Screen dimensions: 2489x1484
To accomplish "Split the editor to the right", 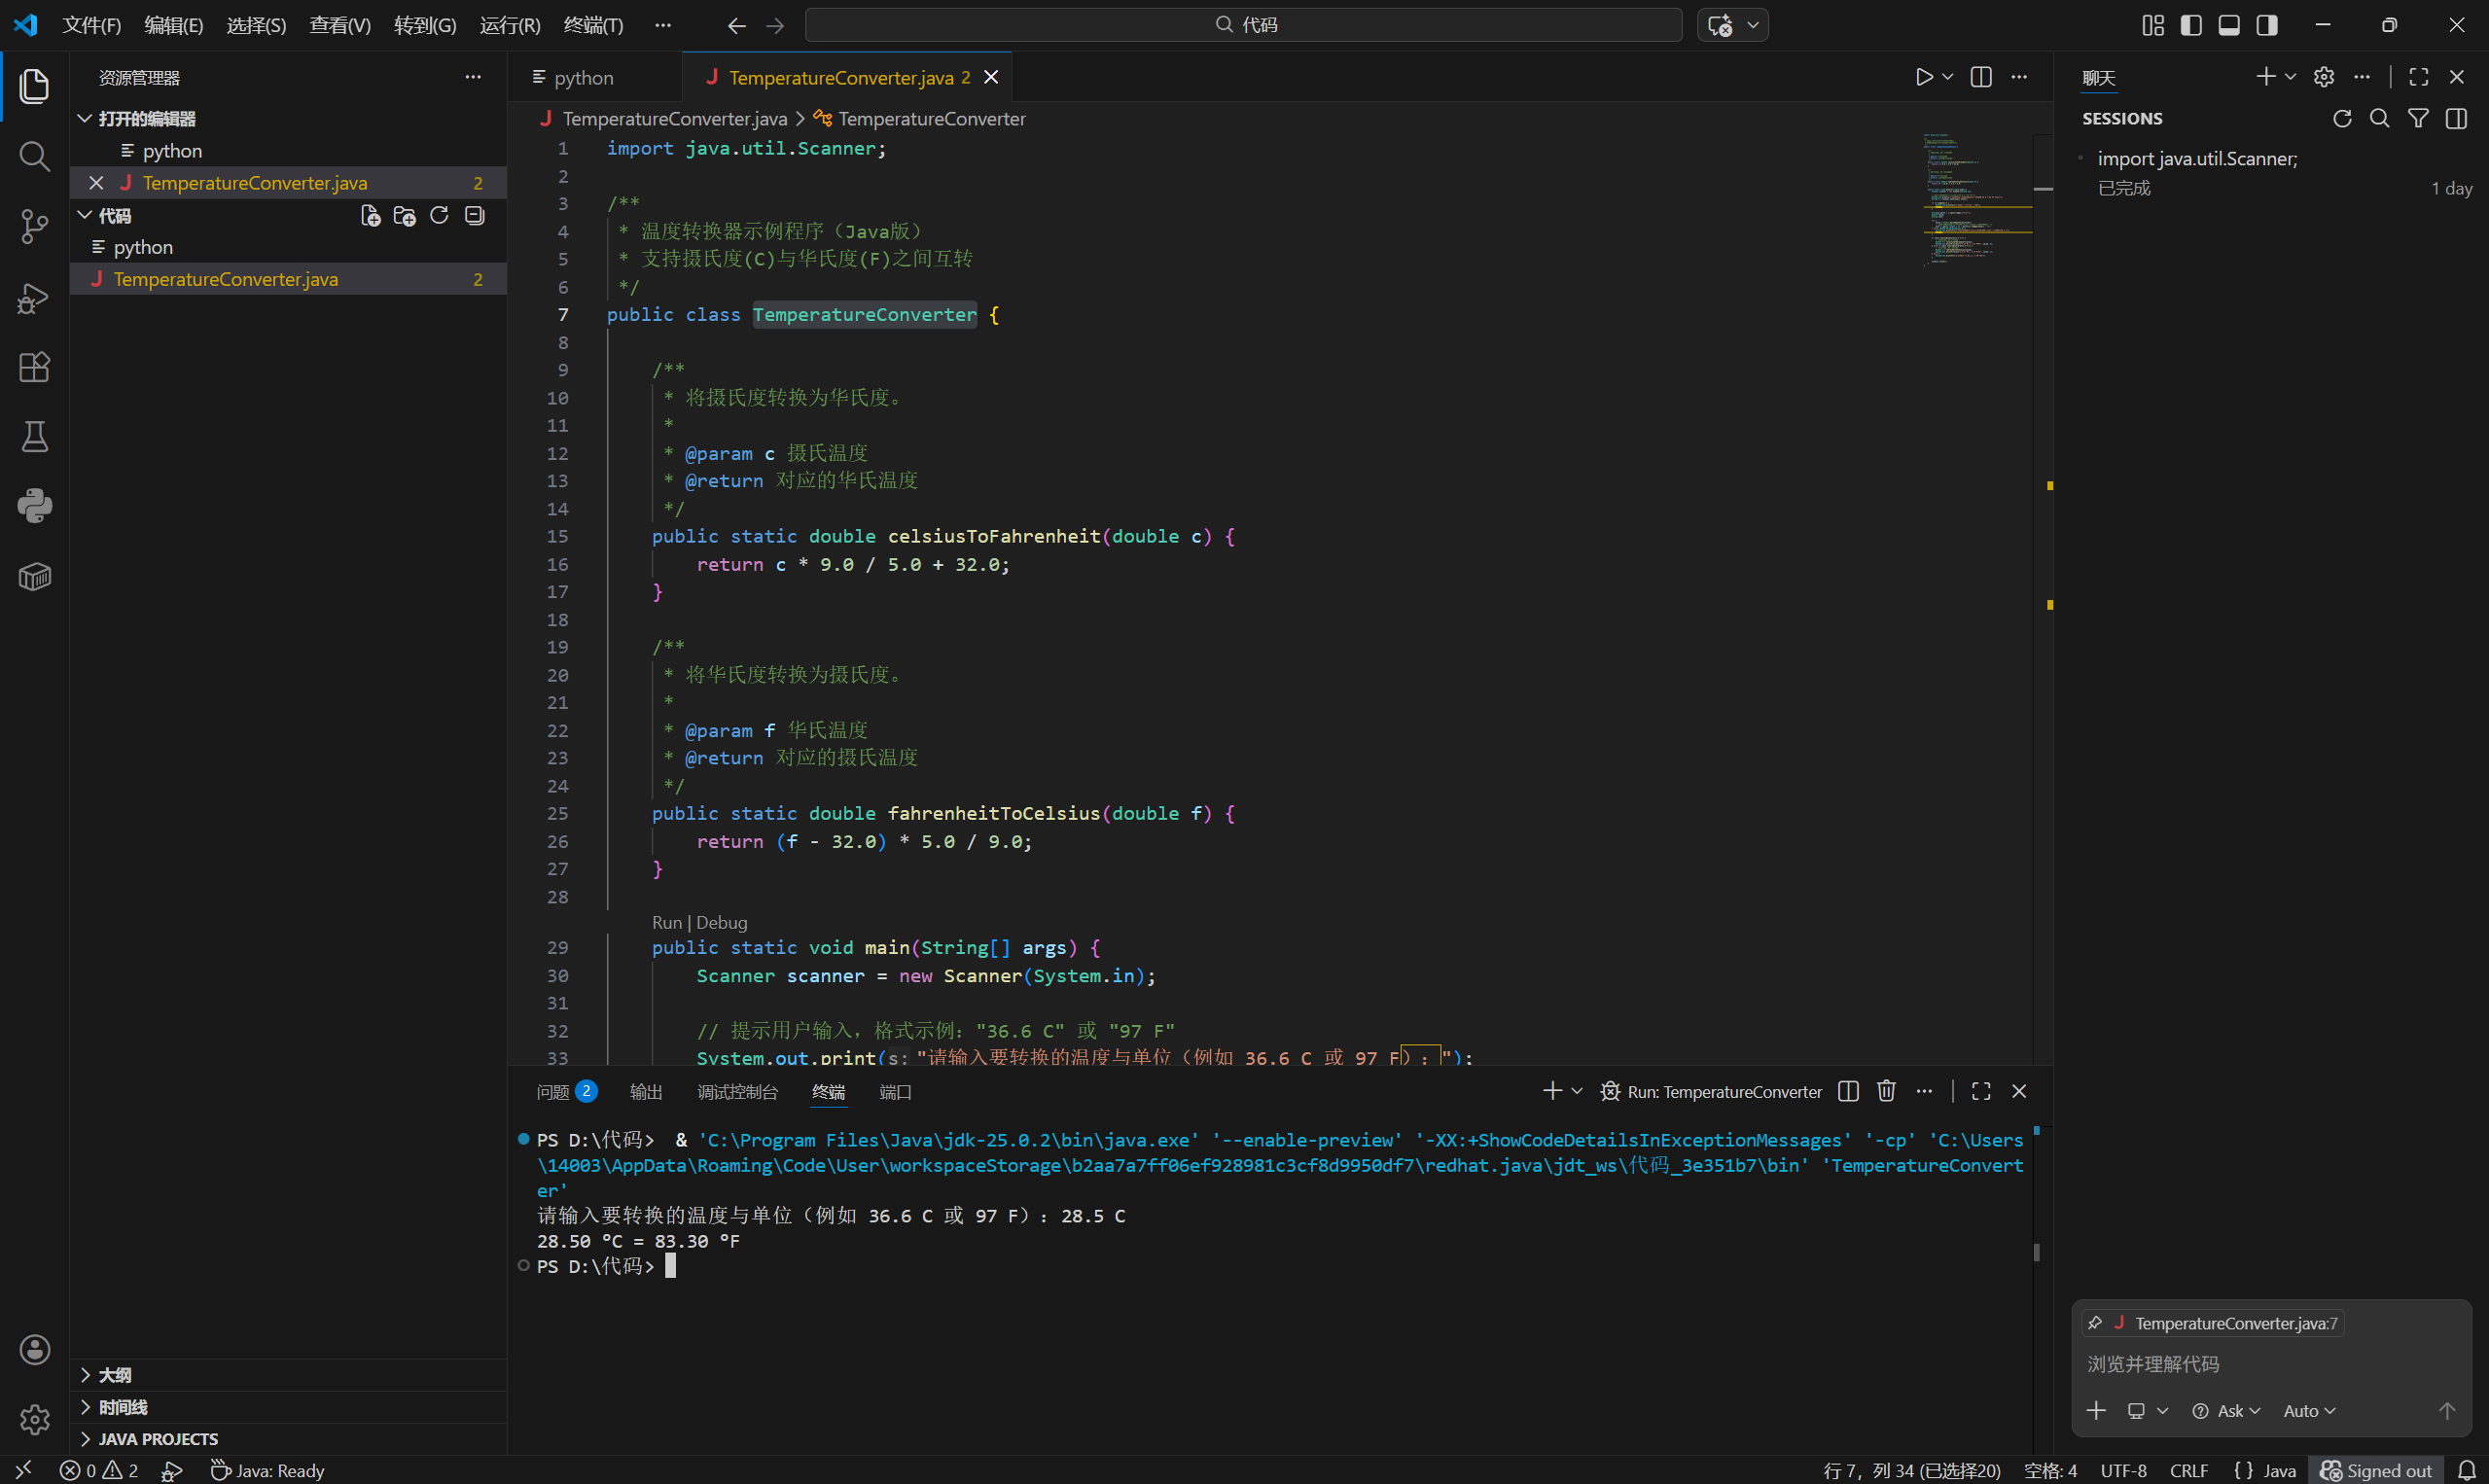I will pos(1980,77).
